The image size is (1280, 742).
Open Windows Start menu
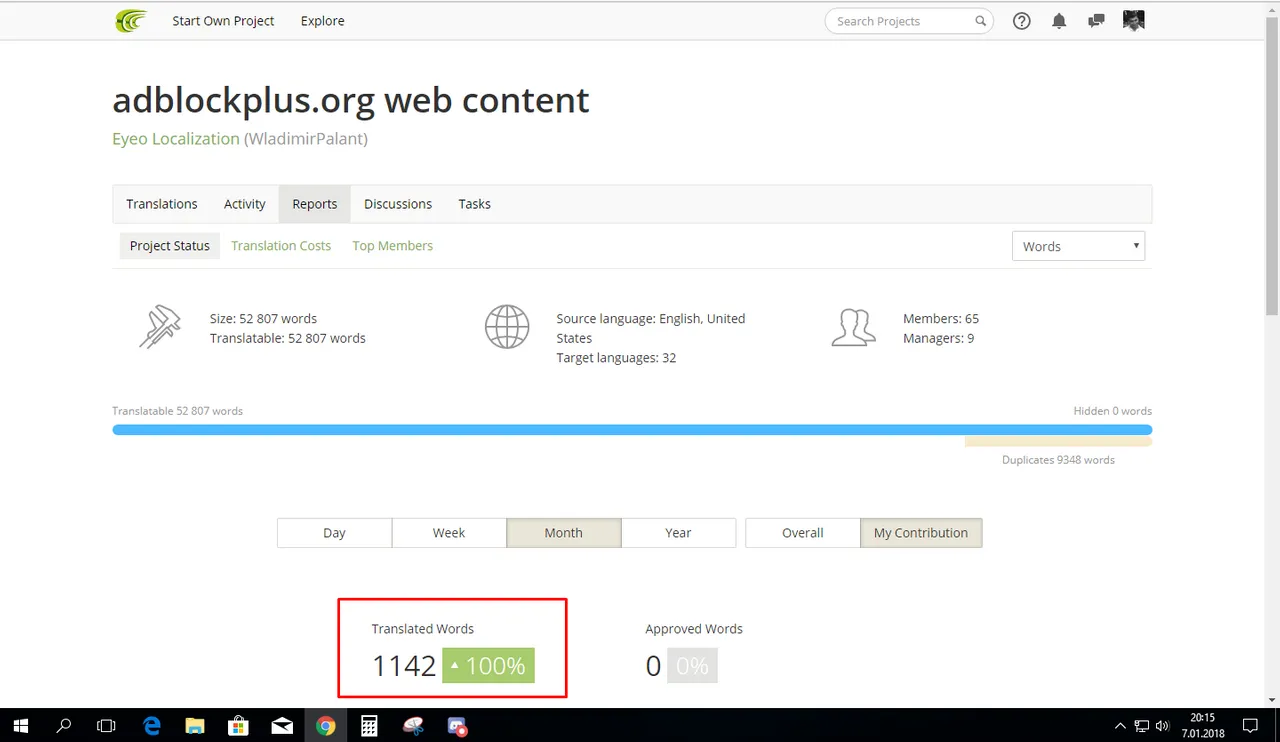click(20, 726)
